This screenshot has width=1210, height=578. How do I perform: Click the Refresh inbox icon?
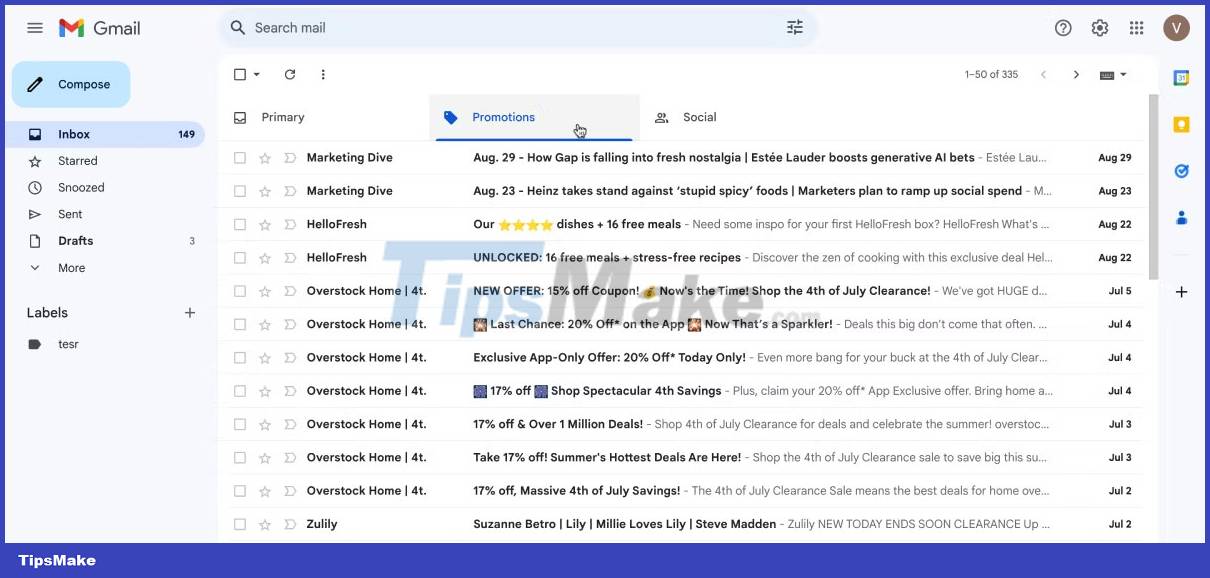(290, 74)
